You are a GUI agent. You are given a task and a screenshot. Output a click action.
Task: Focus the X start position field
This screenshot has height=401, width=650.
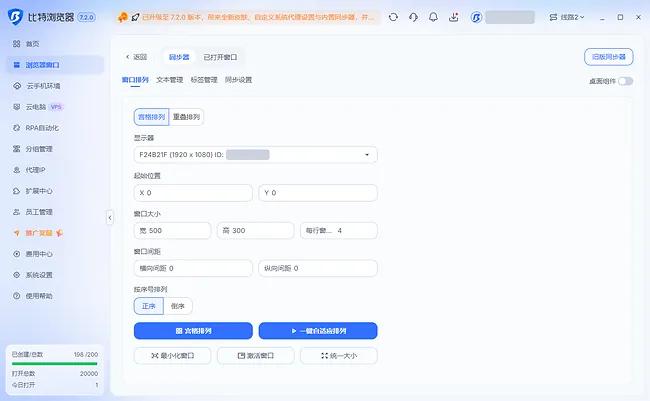[x=193, y=193]
